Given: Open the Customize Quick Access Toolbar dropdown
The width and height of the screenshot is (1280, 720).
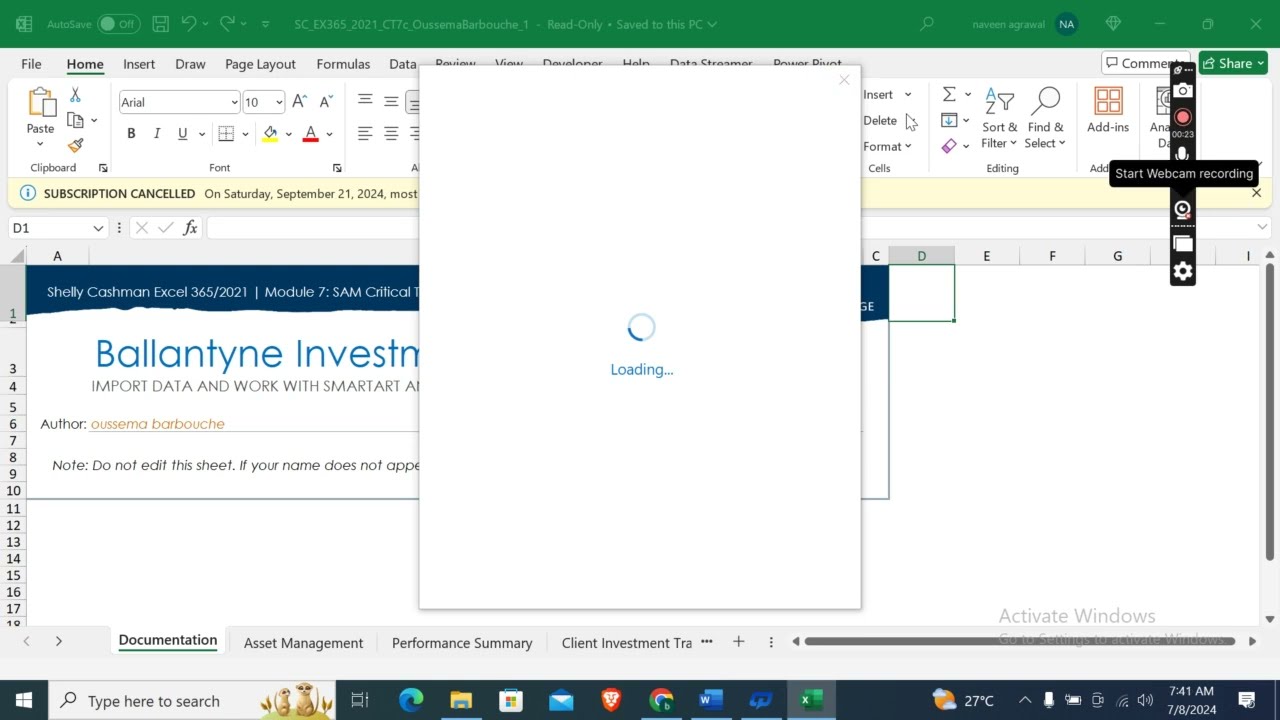Looking at the screenshot, I should coord(265,24).
